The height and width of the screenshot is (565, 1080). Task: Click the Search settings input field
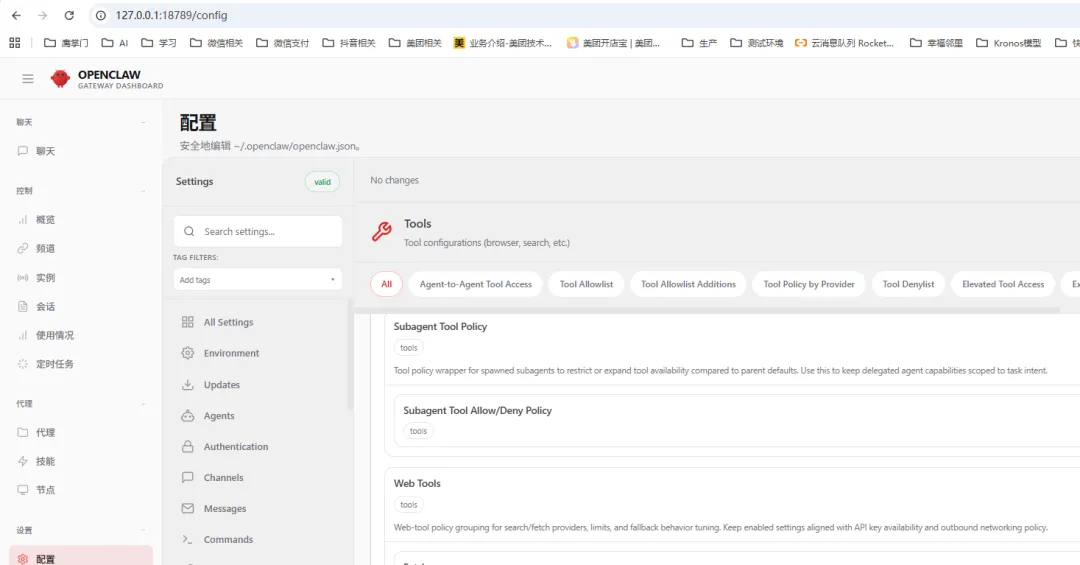[258, 232]
